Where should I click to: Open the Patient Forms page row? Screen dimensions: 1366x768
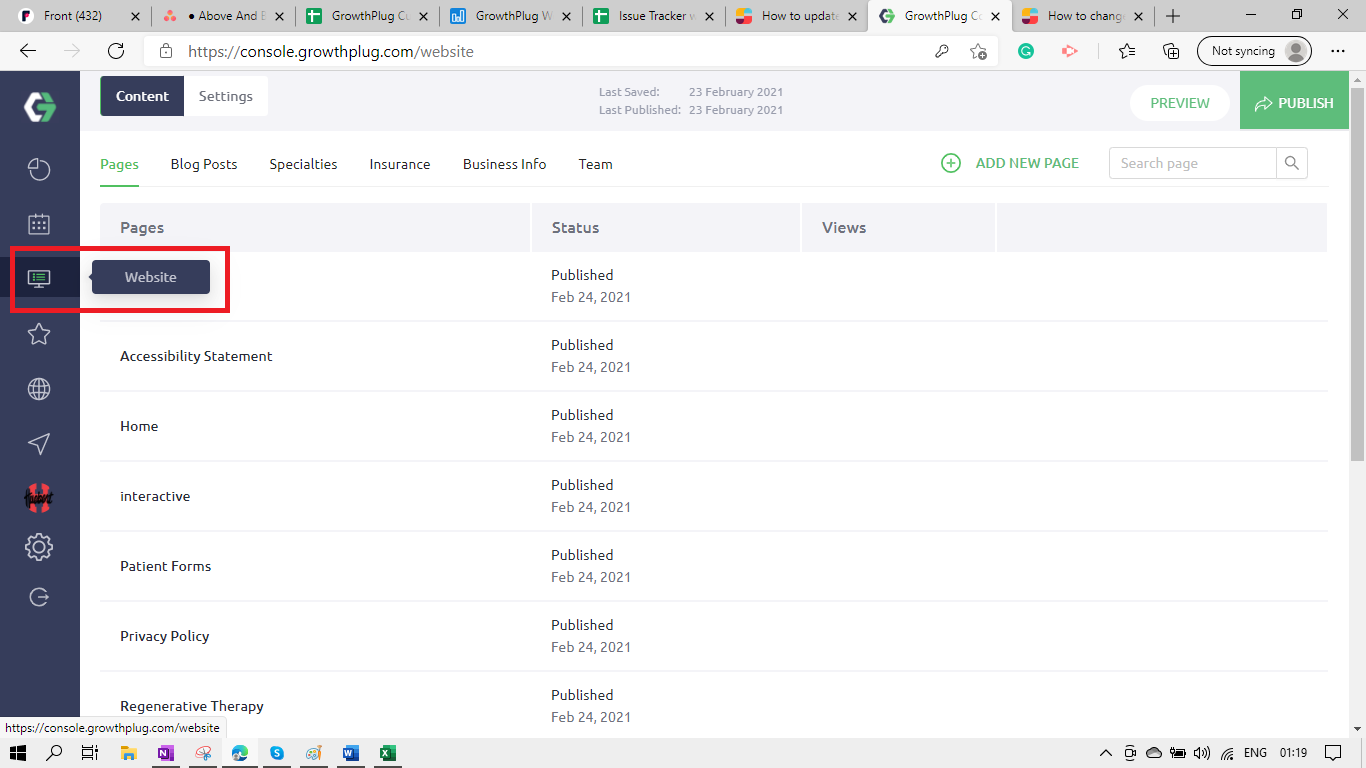pyautogui.click(x=713, y=566)
